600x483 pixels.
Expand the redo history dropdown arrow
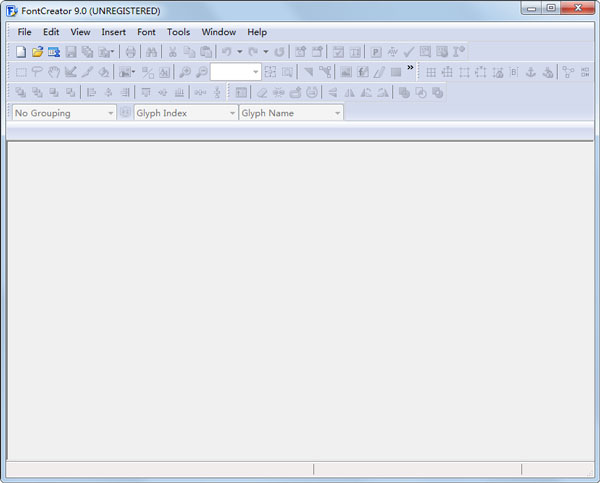(x=266, y=52)
